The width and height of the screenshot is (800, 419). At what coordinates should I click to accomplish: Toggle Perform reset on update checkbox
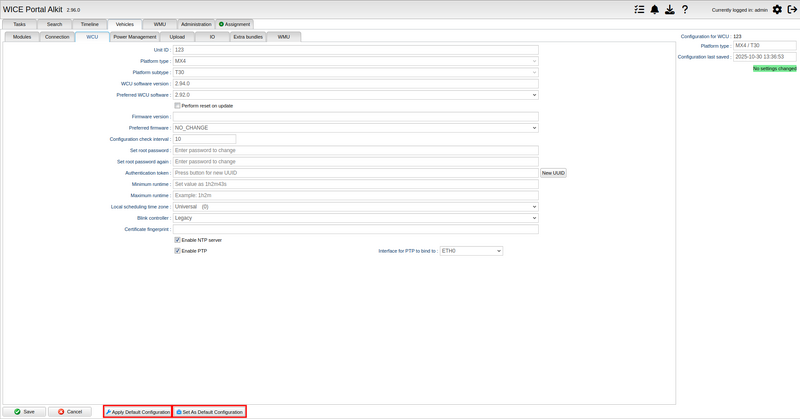pos(178,105)
